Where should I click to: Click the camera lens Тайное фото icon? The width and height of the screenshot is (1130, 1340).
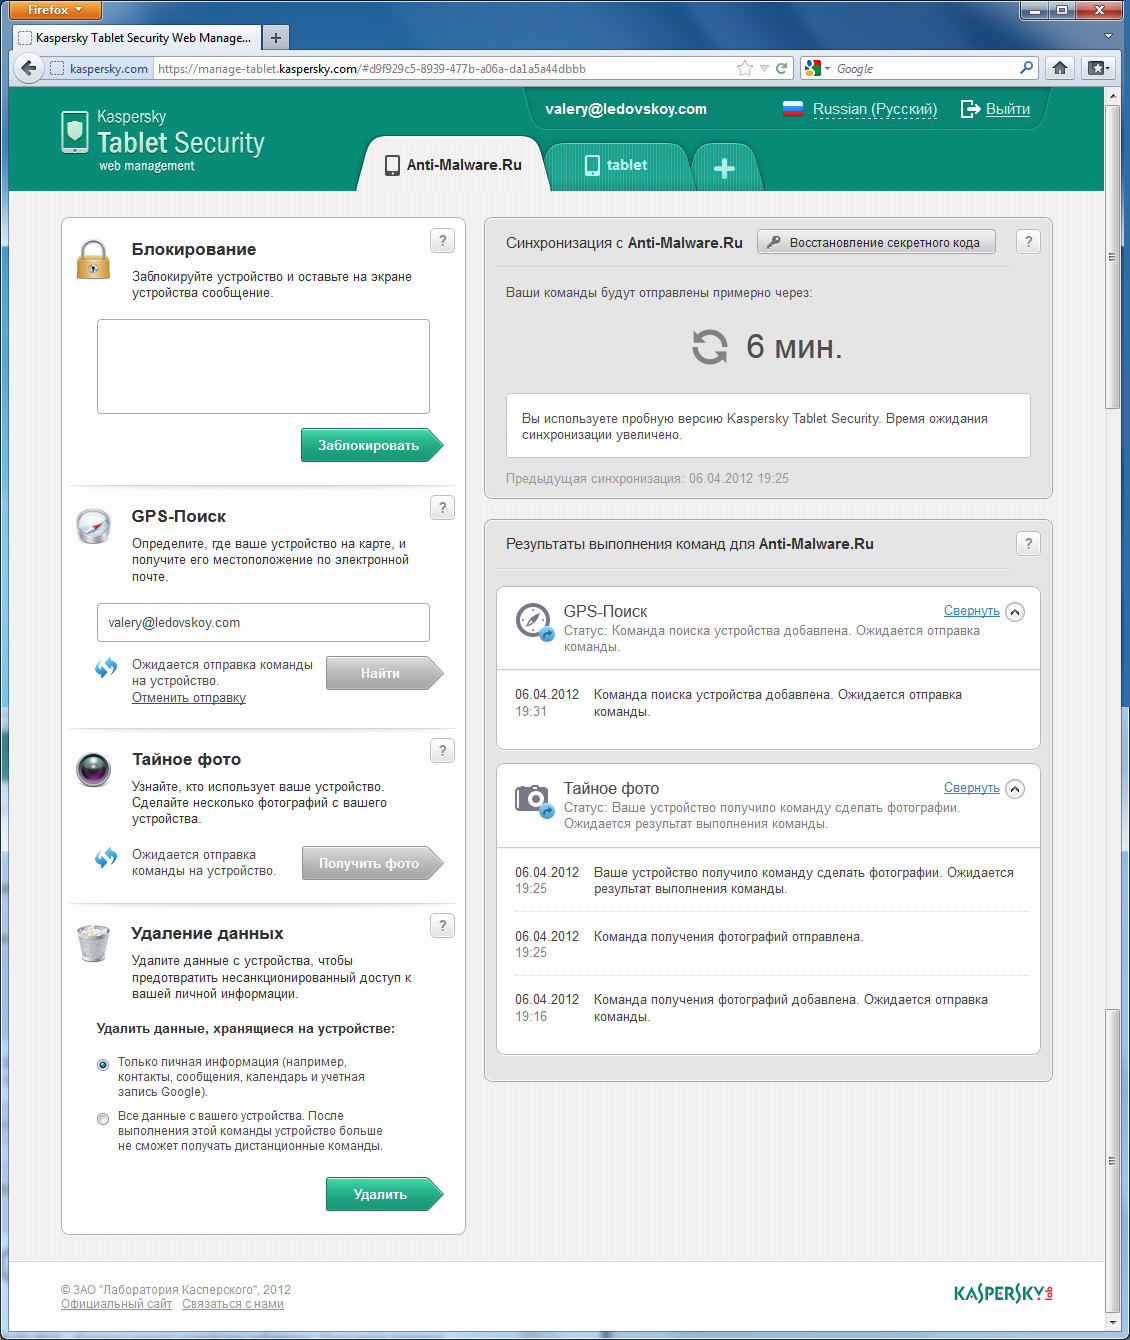pos(94,769)
